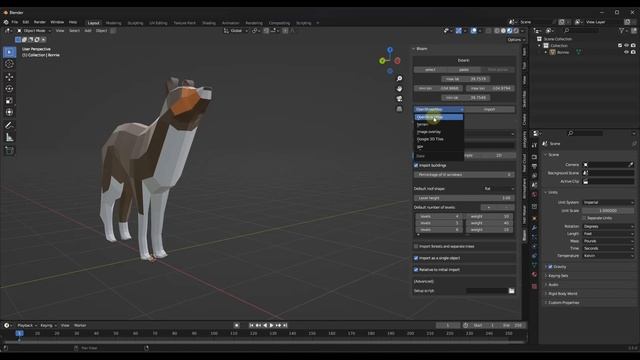Click the pan view hand icon
Screen dimensions: 640x360
click(399, 89)
